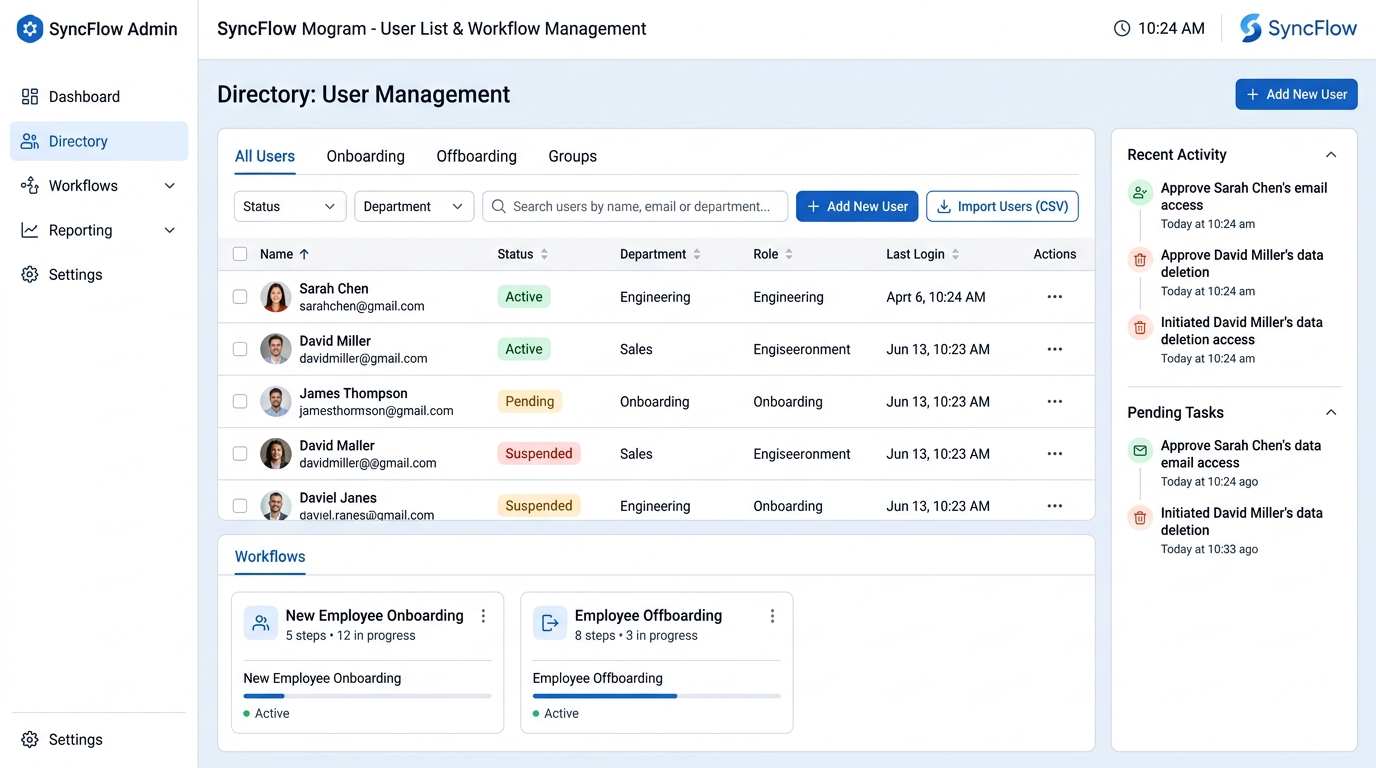Collapse the Pending Tasks section
Image resolution: width=1376 pixels, height=768 pixels.
point(1331,413)
